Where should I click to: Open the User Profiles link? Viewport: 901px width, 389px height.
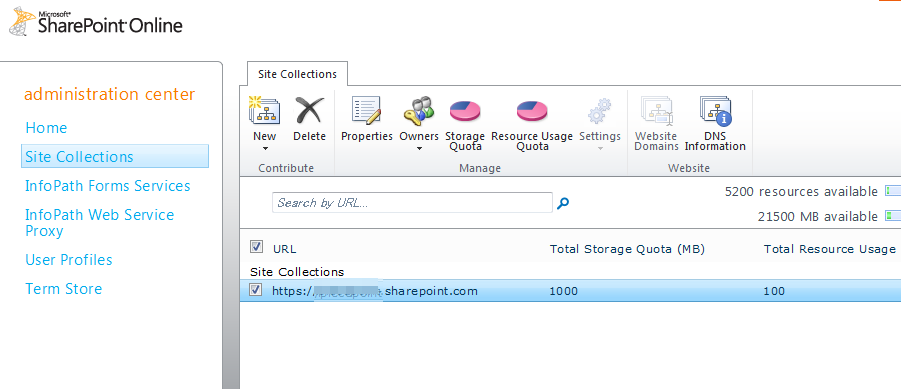click(x=68, y=260)
